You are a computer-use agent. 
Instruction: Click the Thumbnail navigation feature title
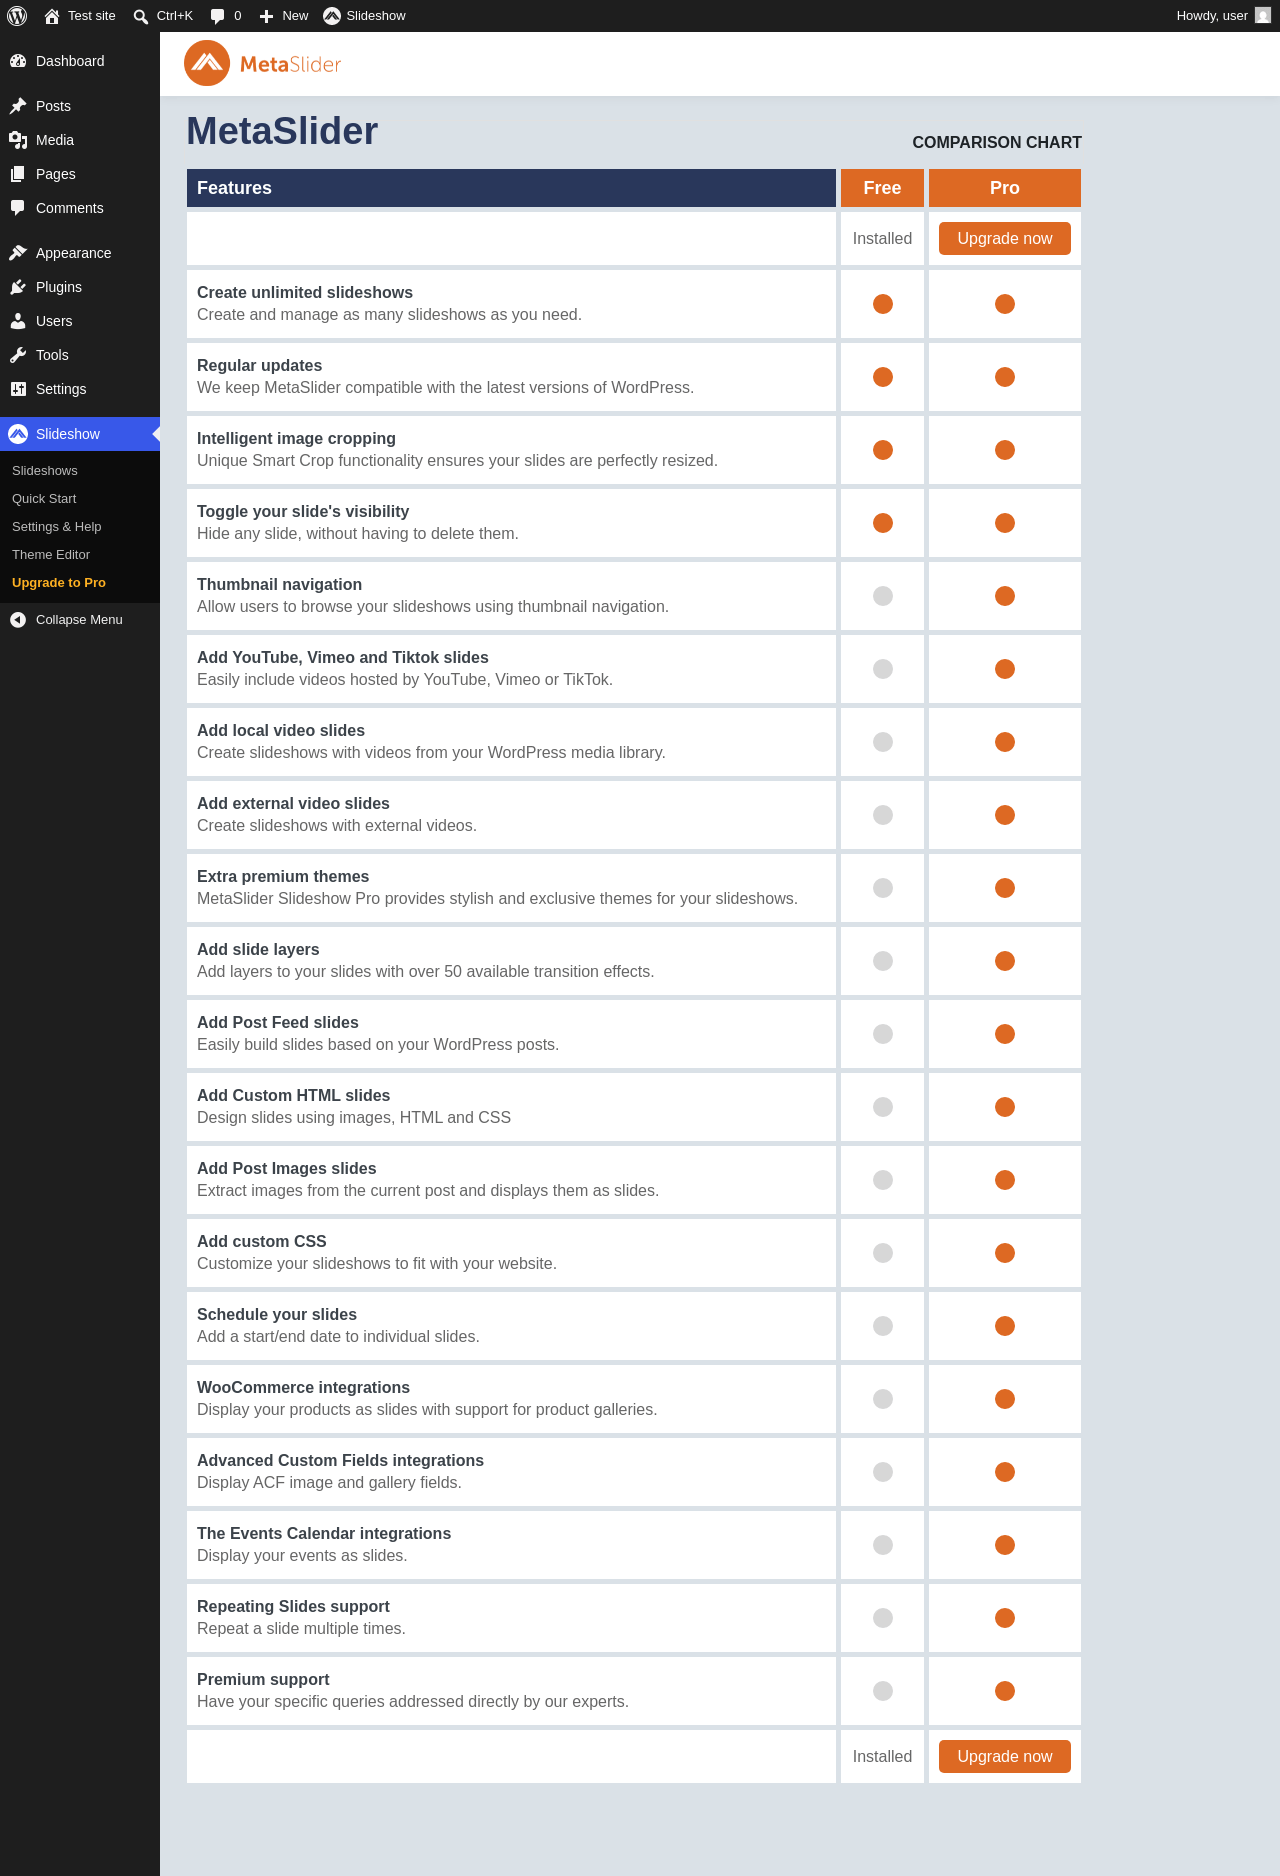point(279,585)
